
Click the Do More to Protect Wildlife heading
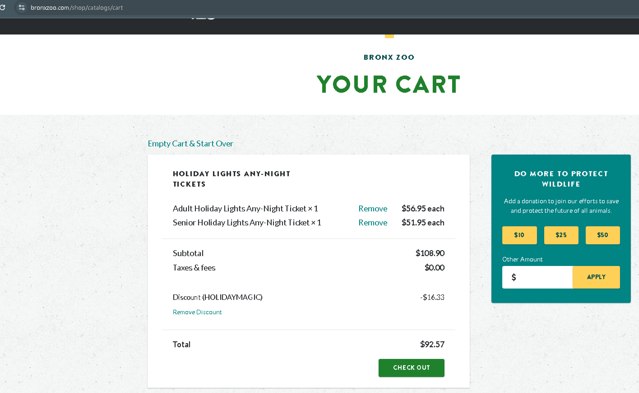tap(561, 179)
